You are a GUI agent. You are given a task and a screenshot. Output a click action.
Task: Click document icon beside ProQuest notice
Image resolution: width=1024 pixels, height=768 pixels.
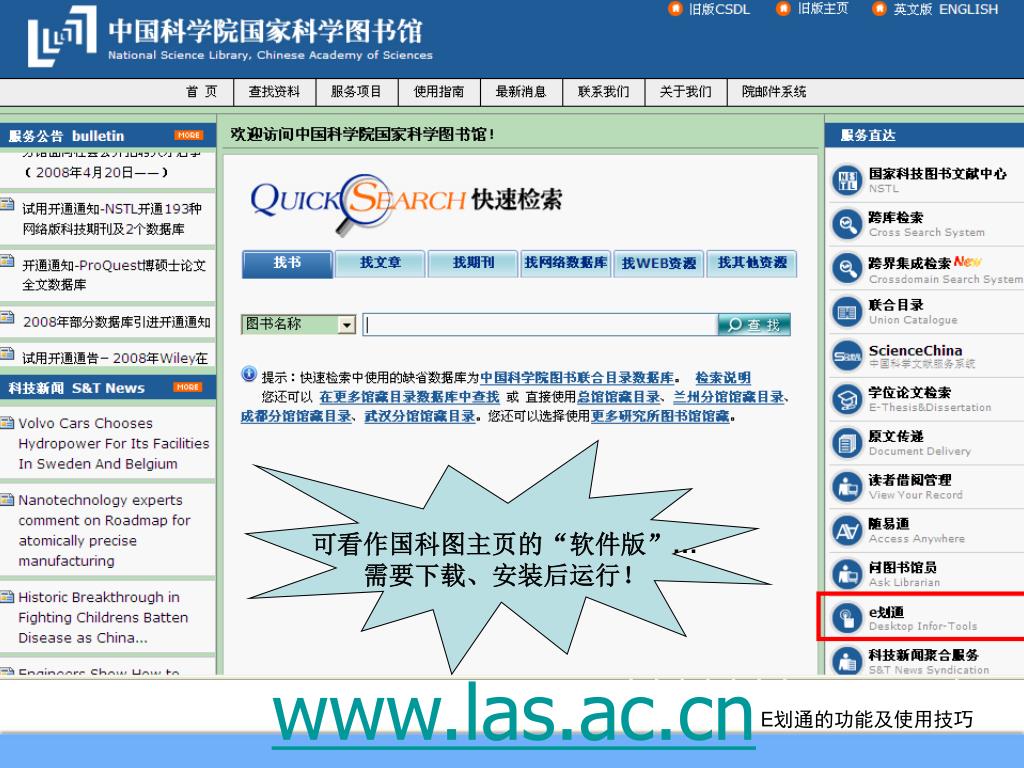coord(7,261)
